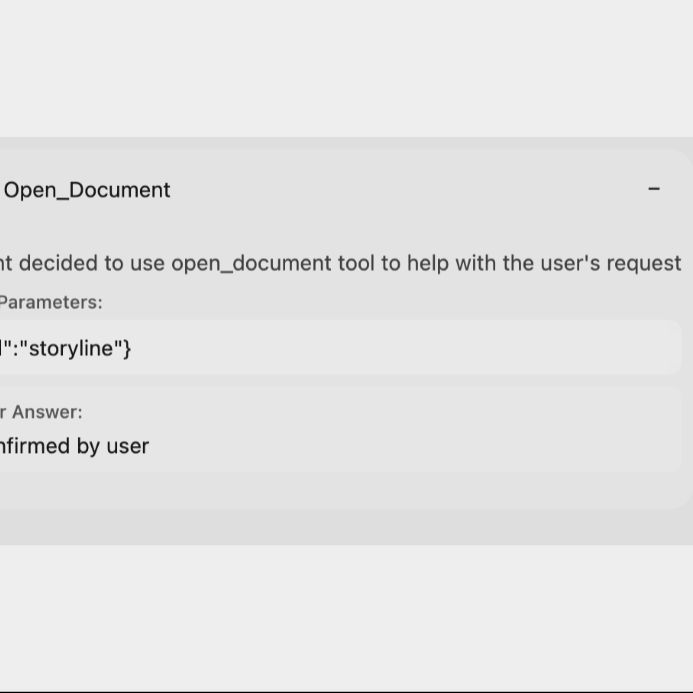Click the tool decision description sentence
Screen dimensions: 693x693
340,263
